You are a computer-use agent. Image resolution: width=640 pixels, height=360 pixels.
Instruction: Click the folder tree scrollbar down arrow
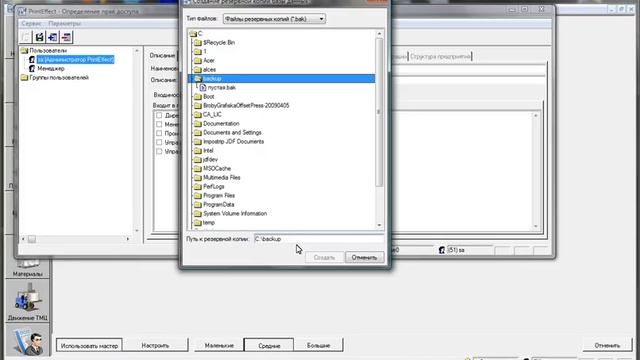(379, 225)
